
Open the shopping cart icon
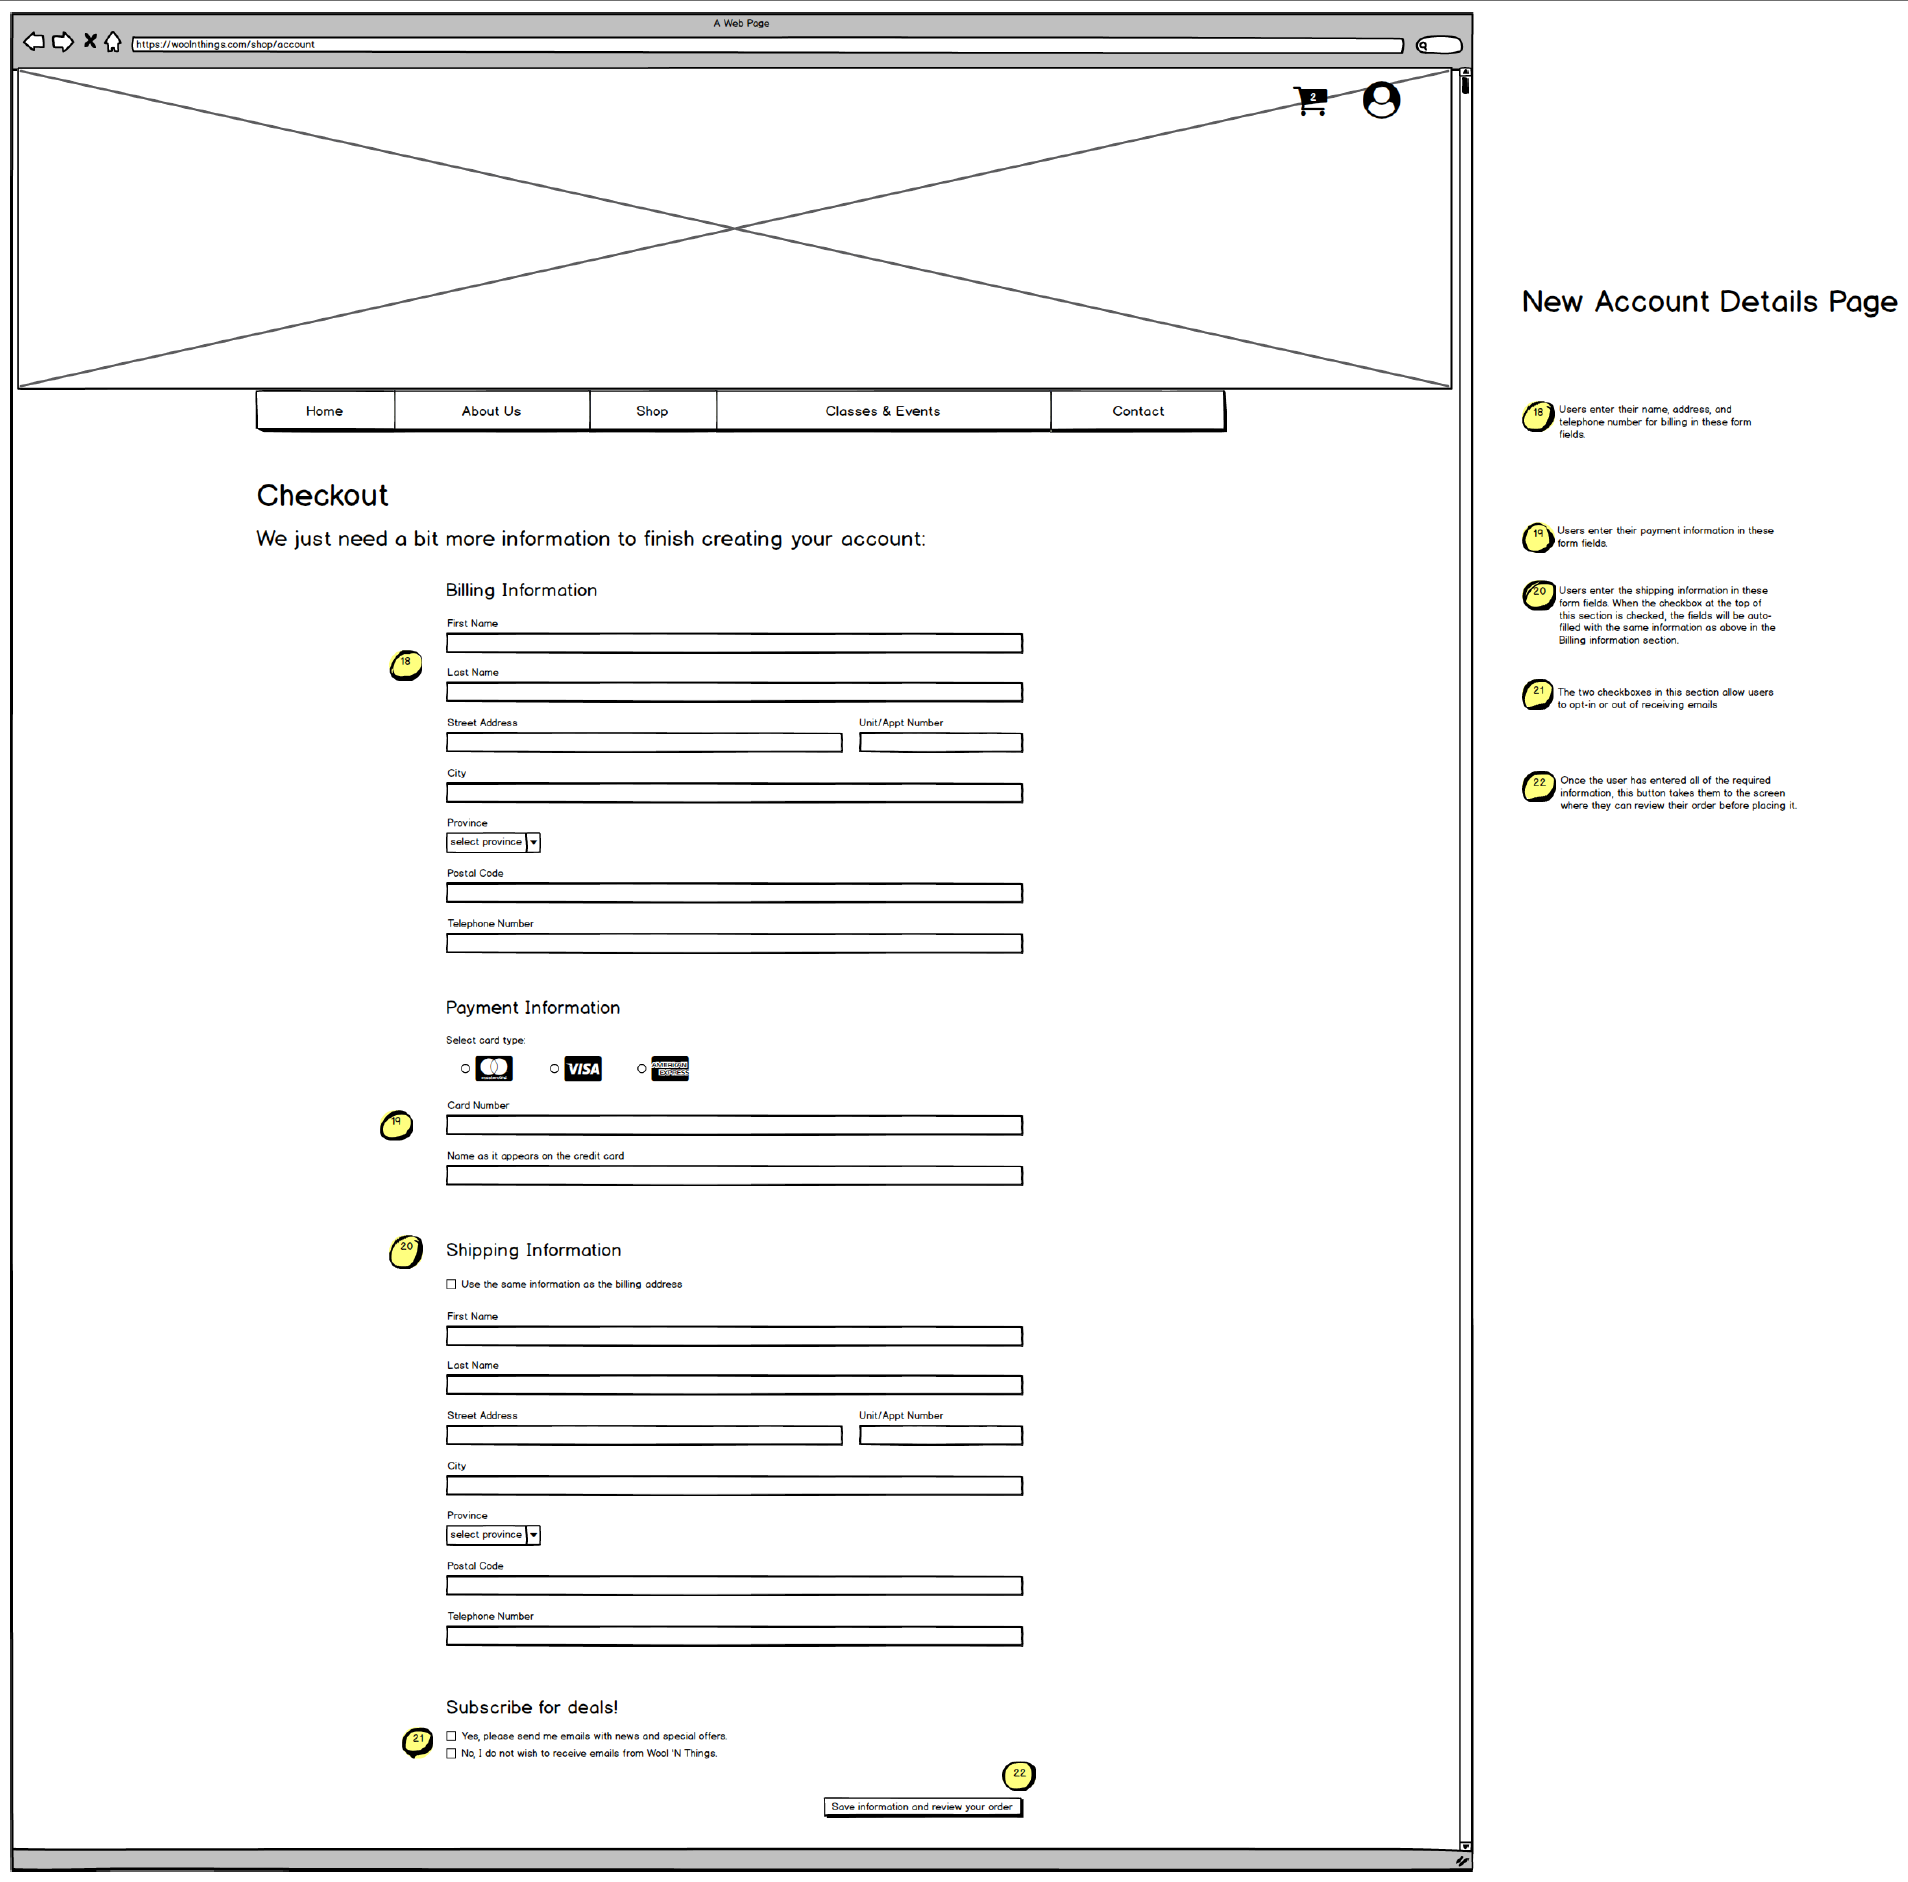click(x=1310, y=101)
